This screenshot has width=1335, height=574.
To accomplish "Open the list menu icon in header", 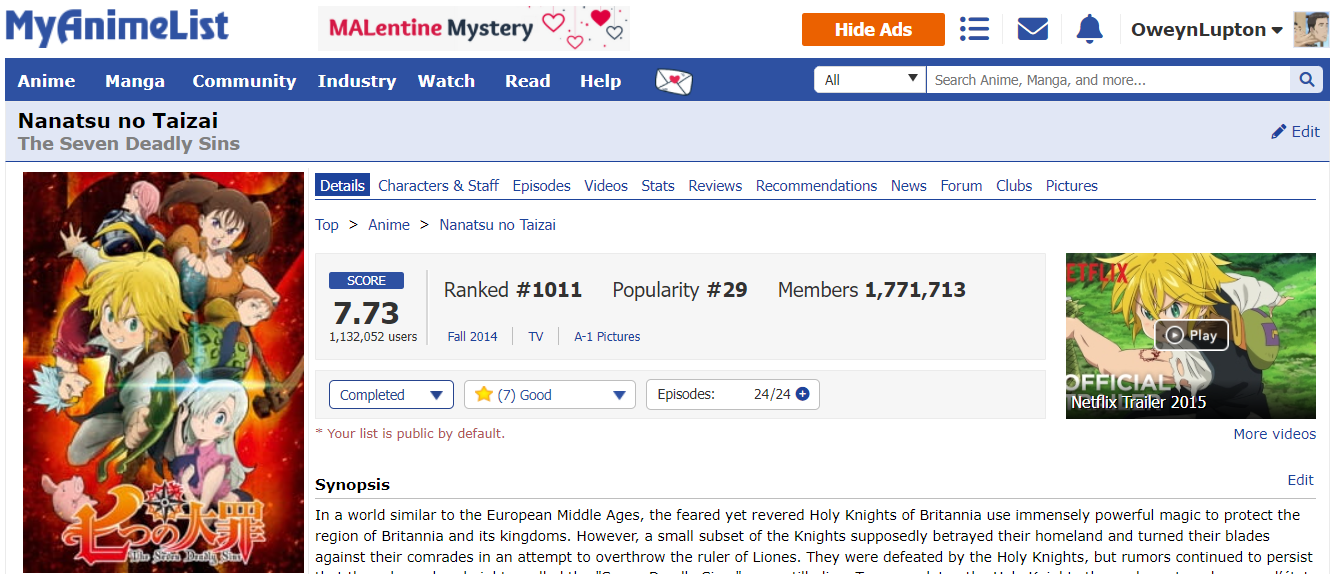I will [974, 29].
